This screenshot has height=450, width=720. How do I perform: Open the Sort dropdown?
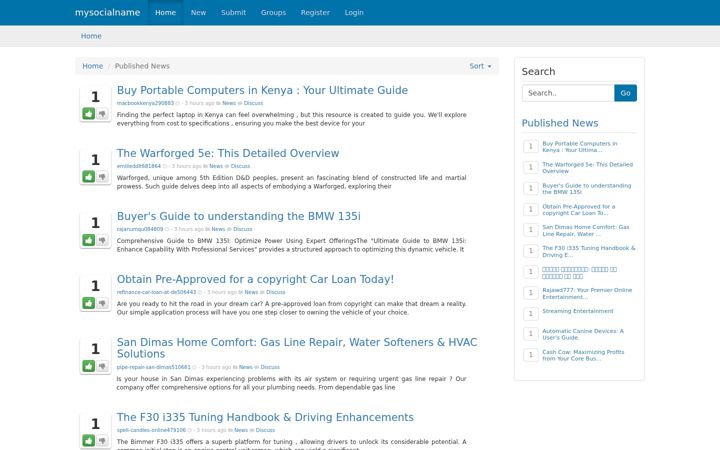pos(480,66)
